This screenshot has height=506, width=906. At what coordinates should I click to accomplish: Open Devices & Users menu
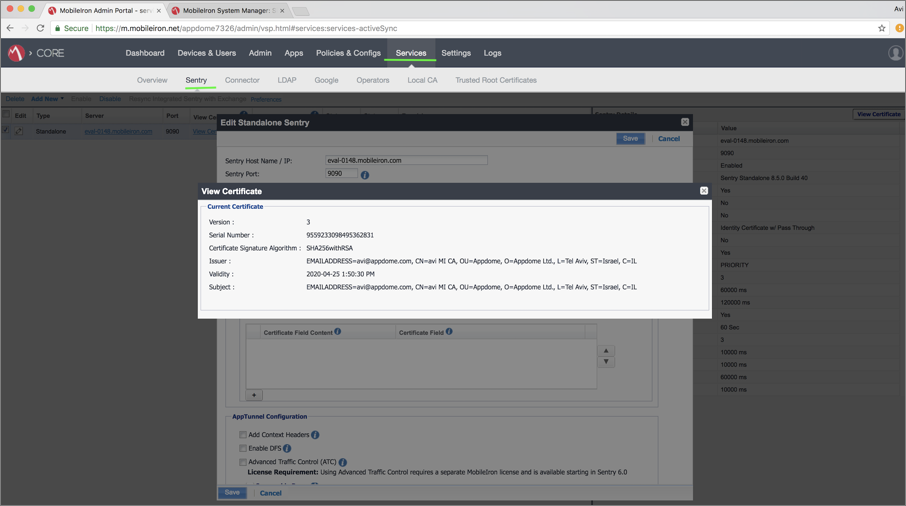click(207, 53)
